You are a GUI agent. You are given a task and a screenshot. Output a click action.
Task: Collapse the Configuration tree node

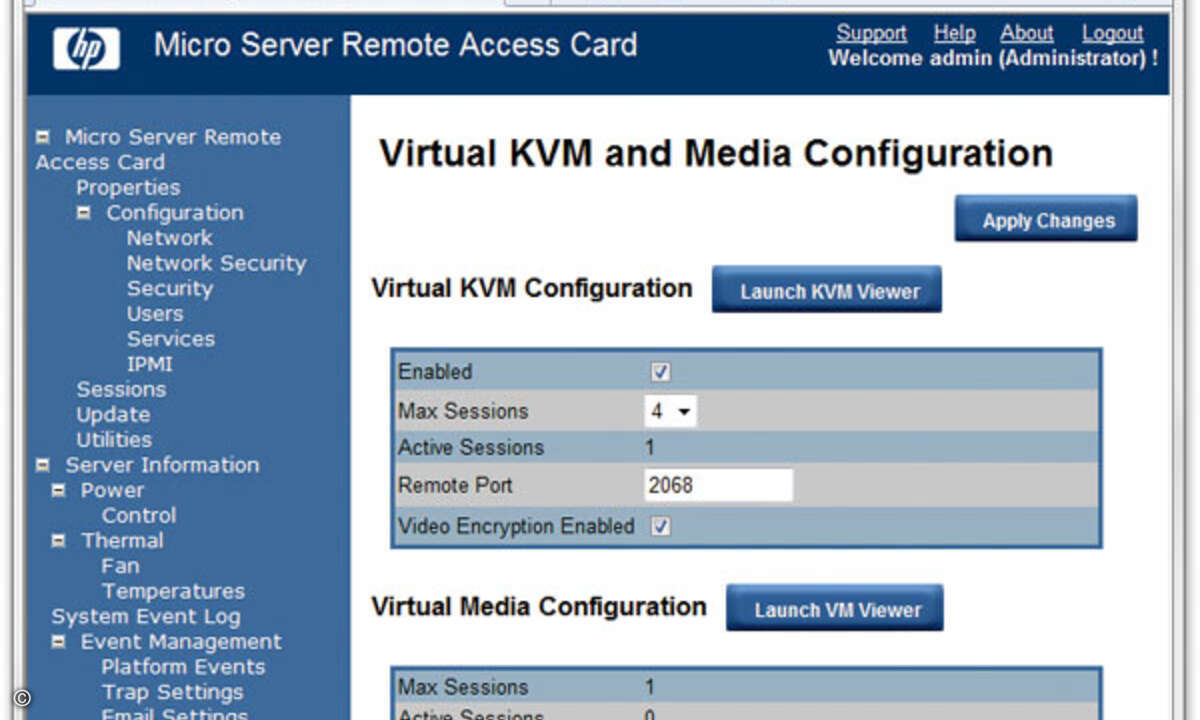tap(84, 213)
